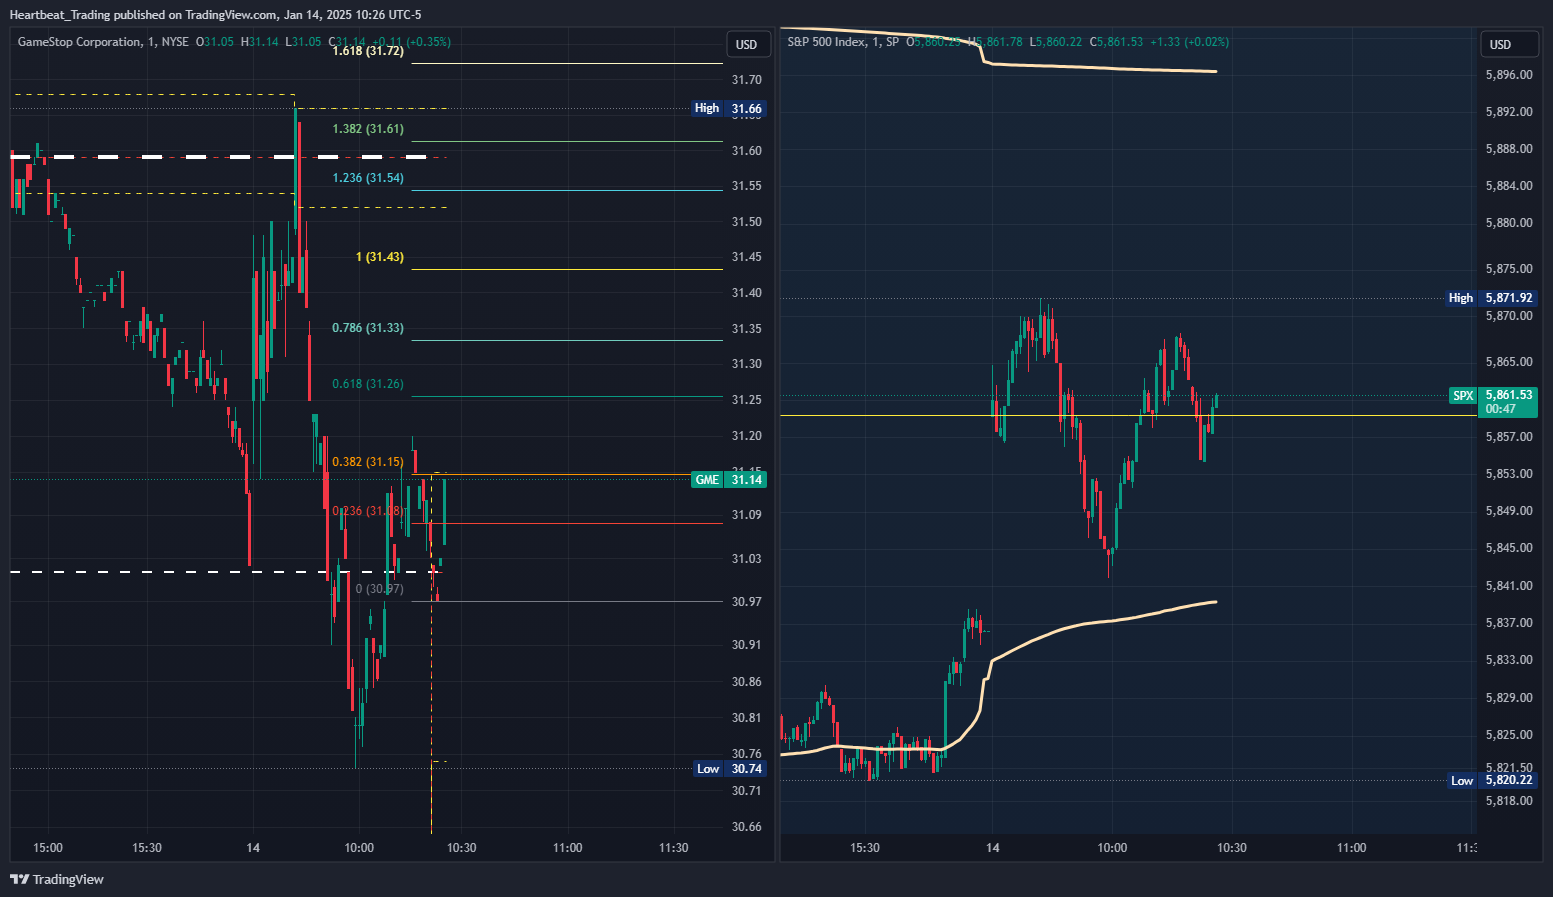Click 5,865.00 on the S&P 500 price axis

pyautogui.click(x=1509, y=362)
